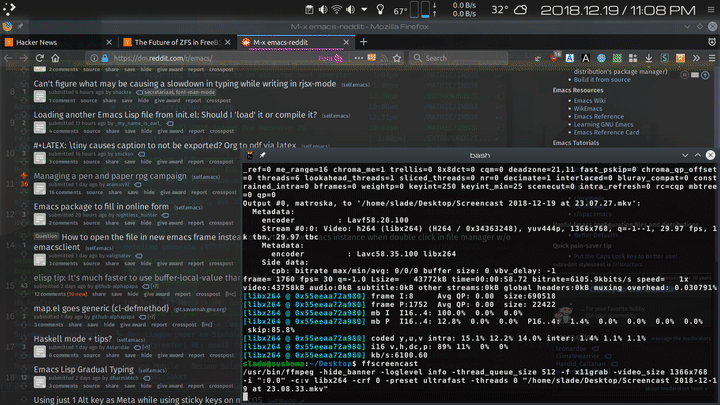The width and height of the screenshot is (720, 405).
Task: Click the pause circle icon on reddit sidebar
Action: coord(685,75)
